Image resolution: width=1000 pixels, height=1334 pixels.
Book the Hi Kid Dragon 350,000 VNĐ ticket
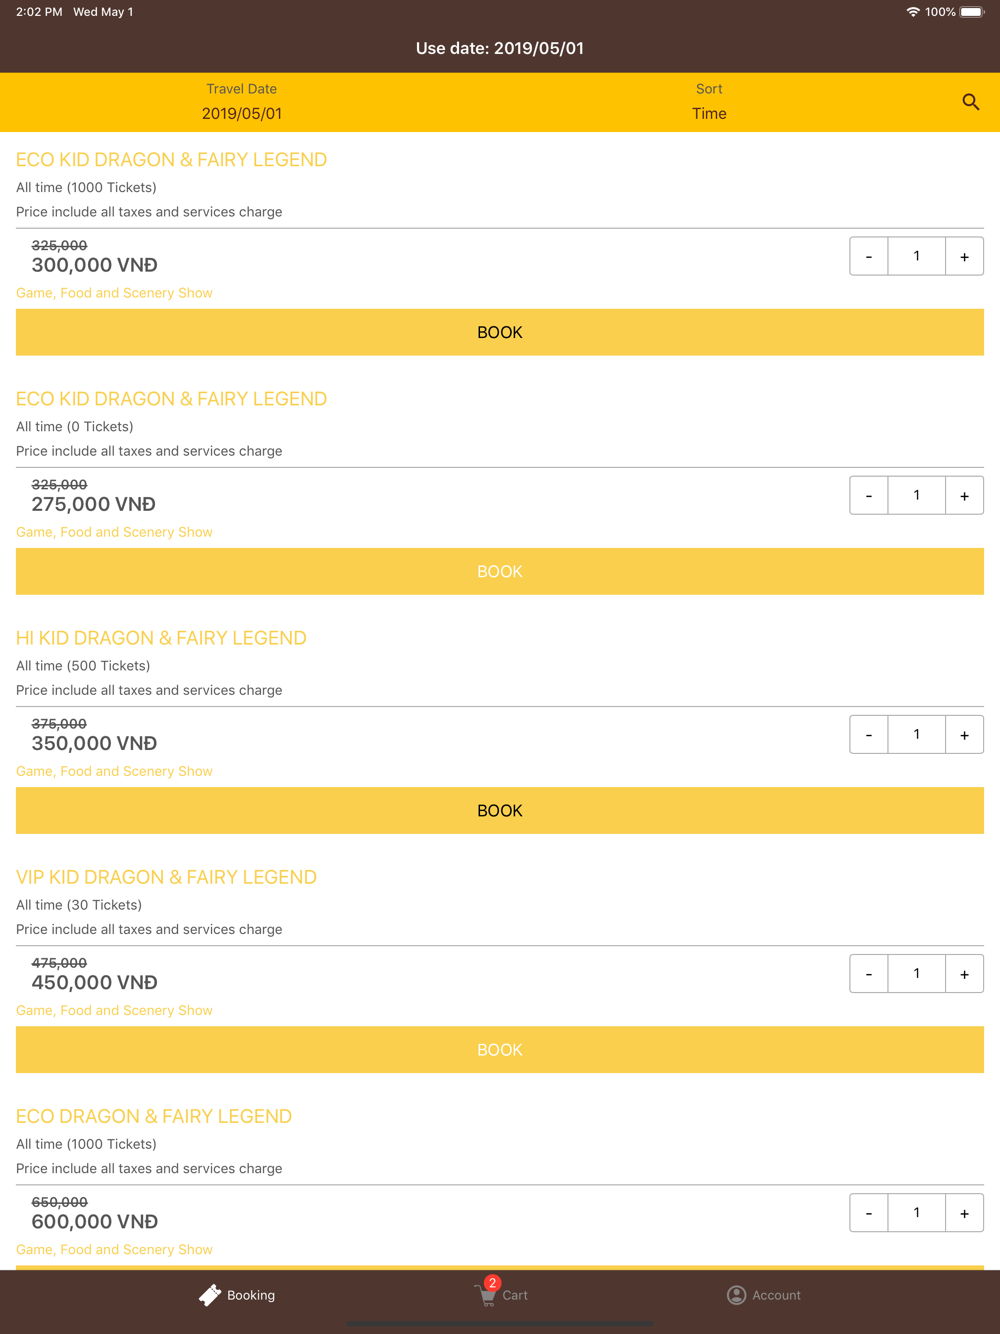500,811
